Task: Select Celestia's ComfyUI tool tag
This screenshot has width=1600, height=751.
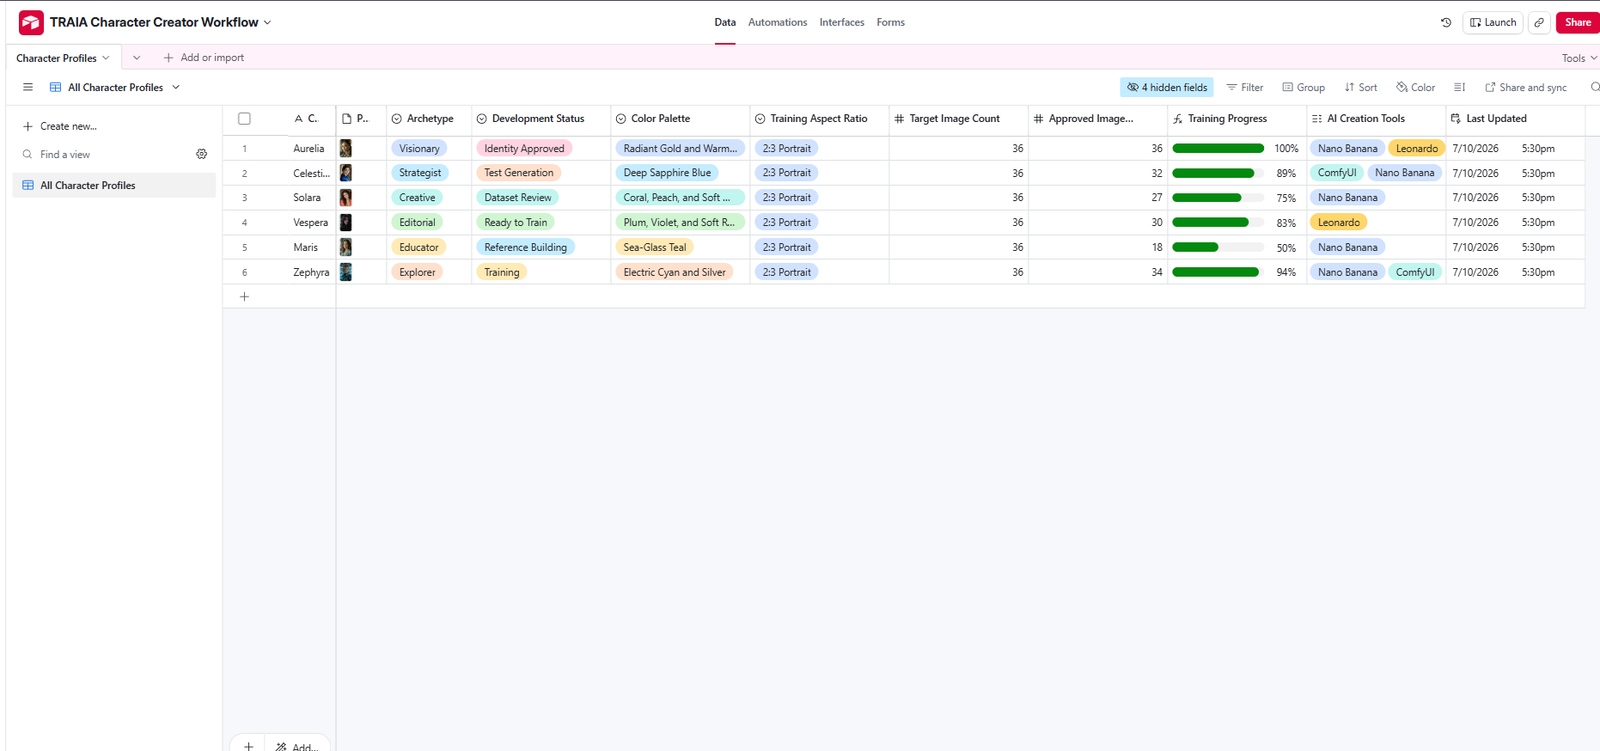Action: coord(1337,173)
